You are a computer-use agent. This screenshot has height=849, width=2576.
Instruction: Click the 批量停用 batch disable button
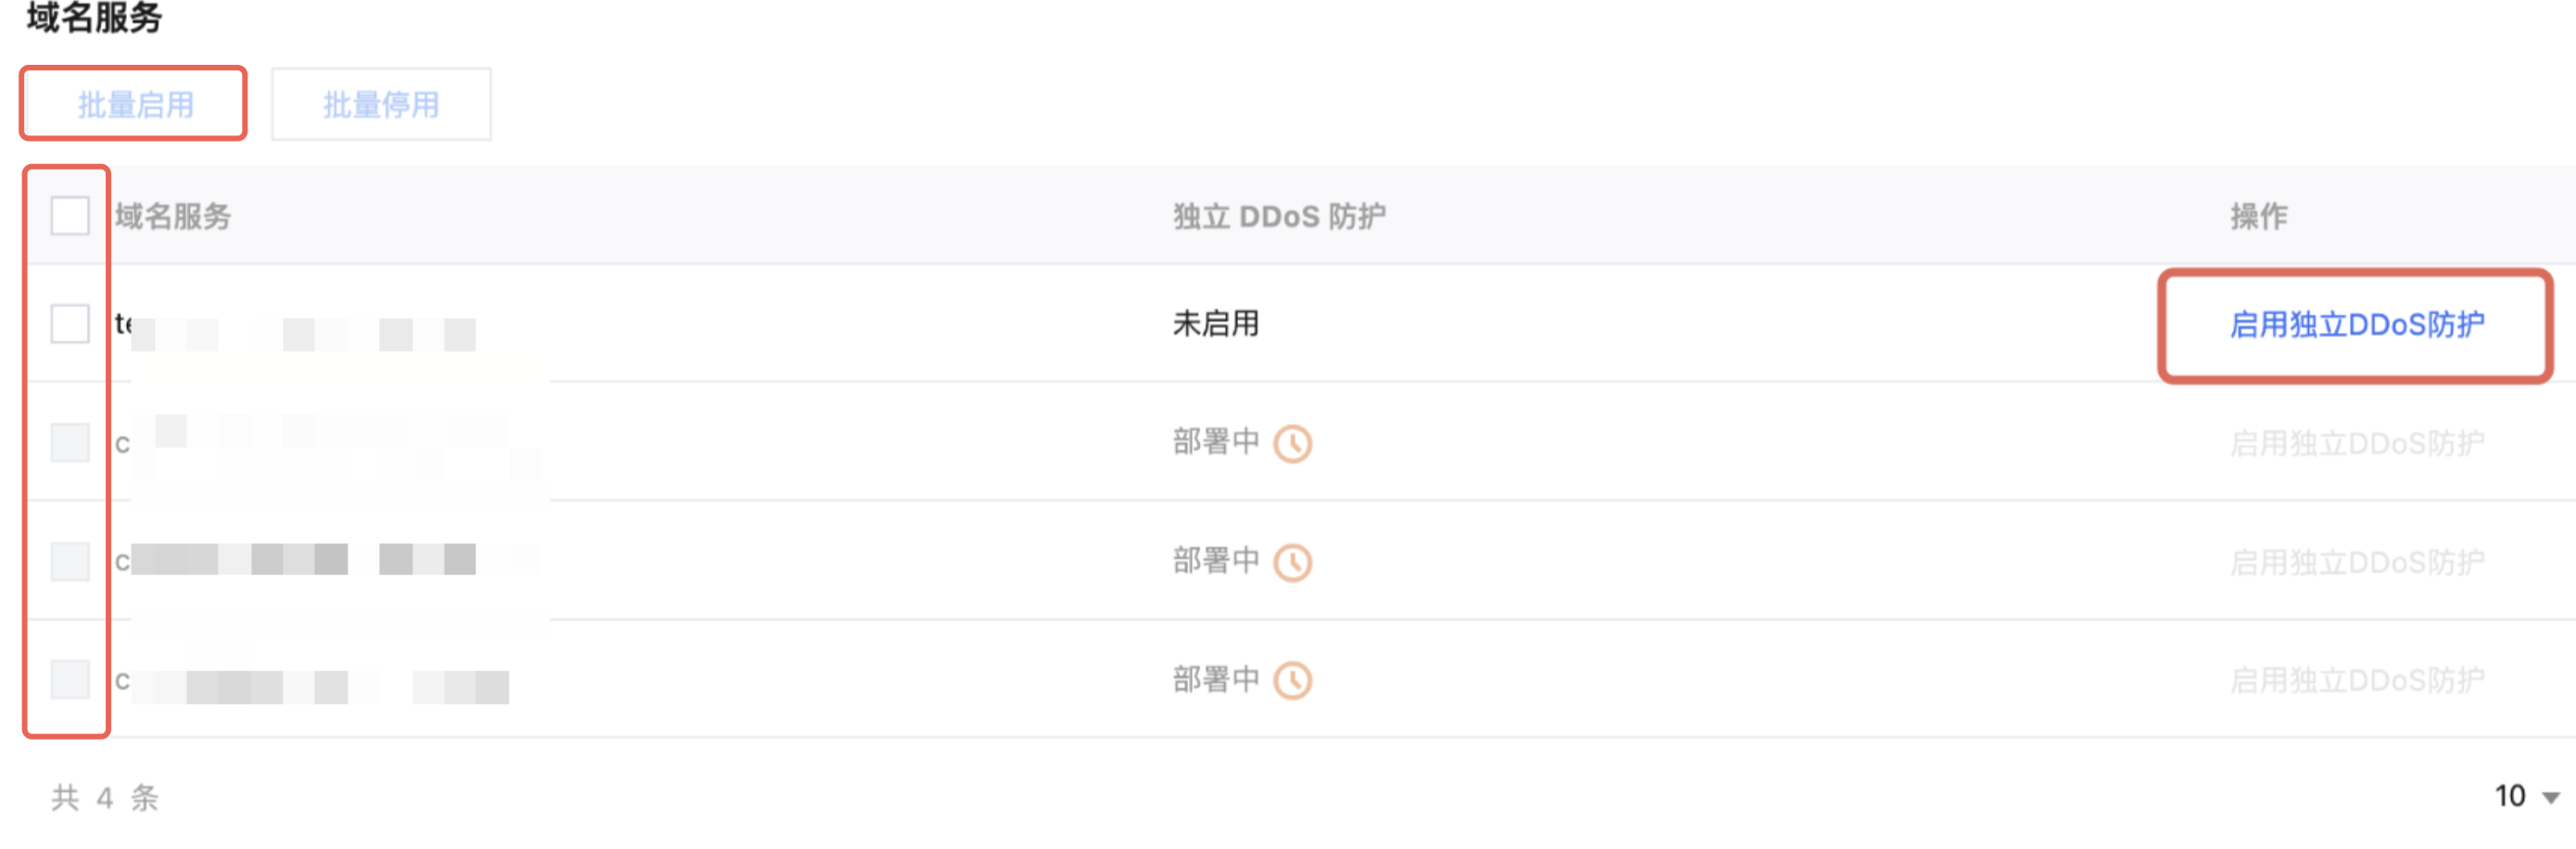[x=381, y=104]
